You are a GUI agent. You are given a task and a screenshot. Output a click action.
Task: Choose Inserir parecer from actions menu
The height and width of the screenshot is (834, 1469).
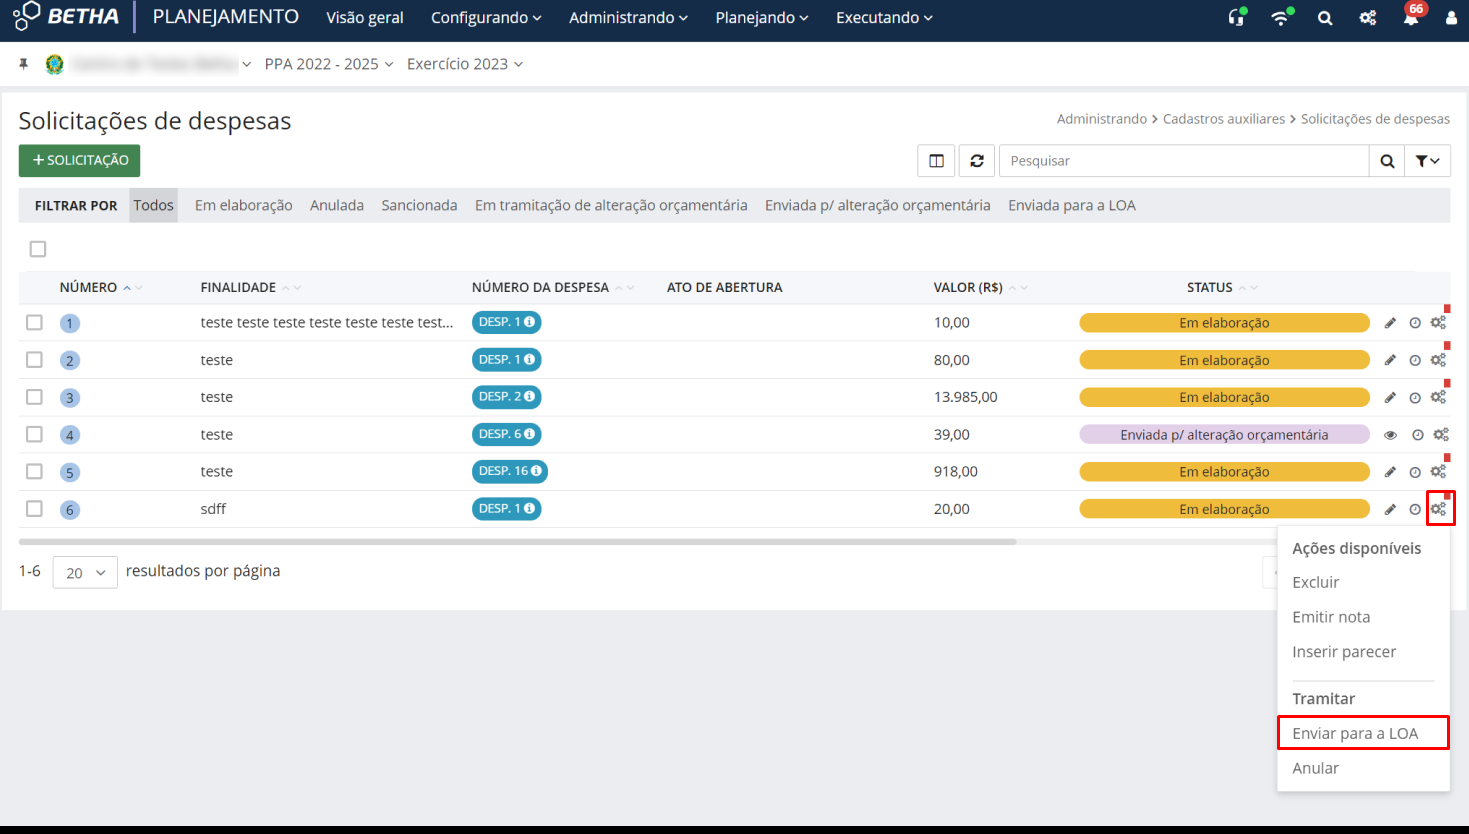point(1344,652)
